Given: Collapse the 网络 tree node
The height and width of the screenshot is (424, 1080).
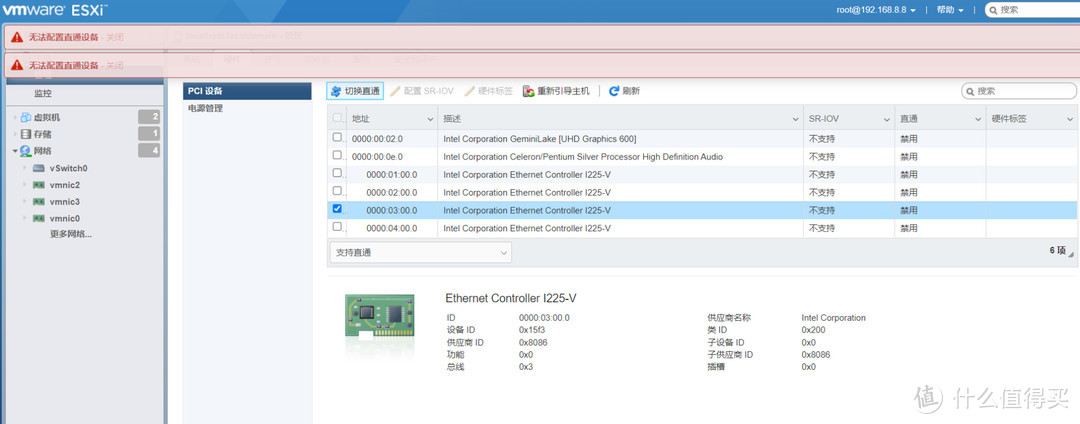Looking at the screenshot, I should [x=15, y=151].
